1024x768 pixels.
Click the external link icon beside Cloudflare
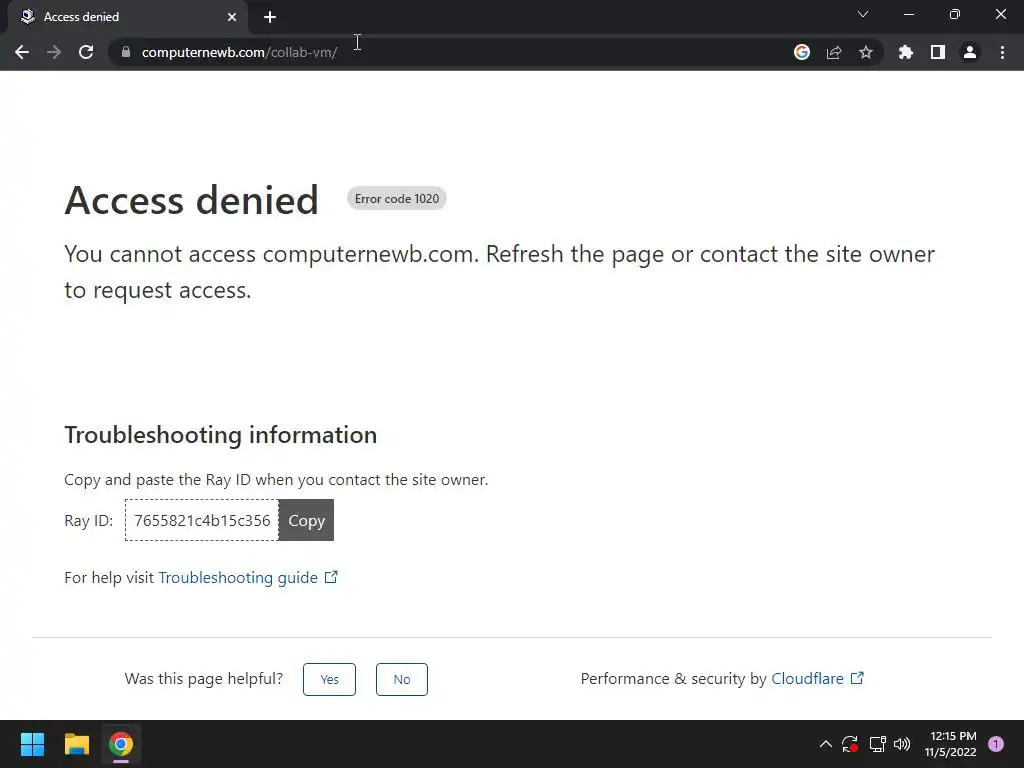(857, 678)
